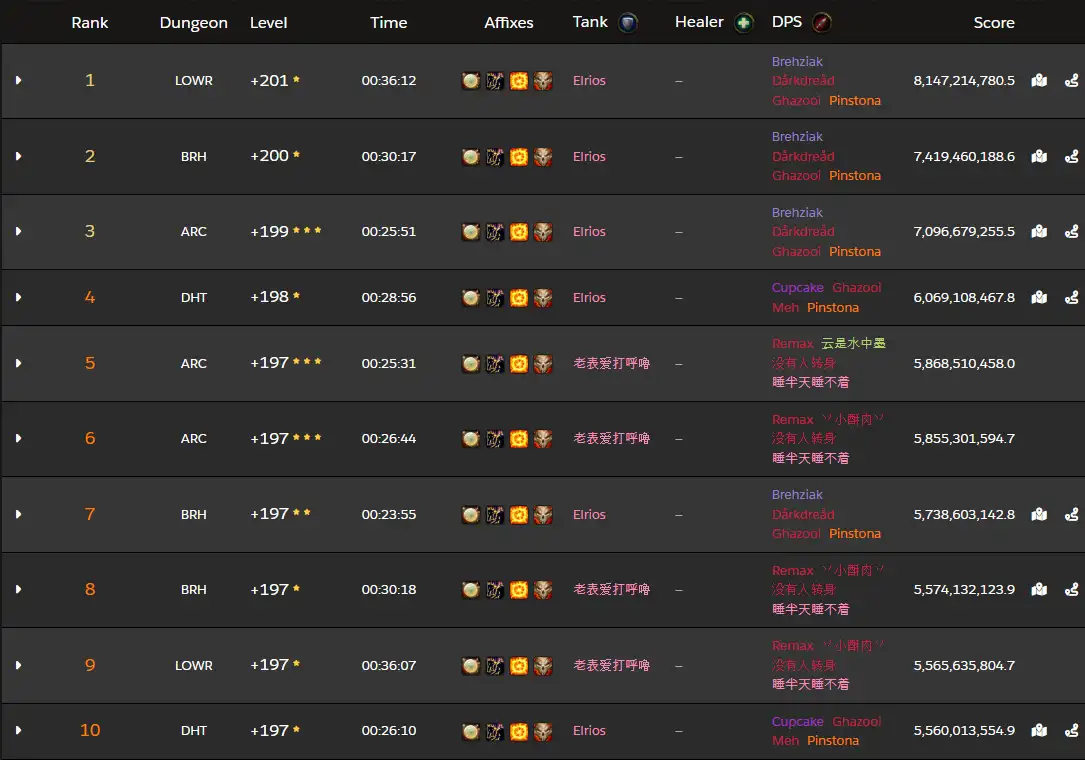Expand the rank 8 BRH row arrow
The width and height of the screenshot is (1085, 760).
[18, 590]
